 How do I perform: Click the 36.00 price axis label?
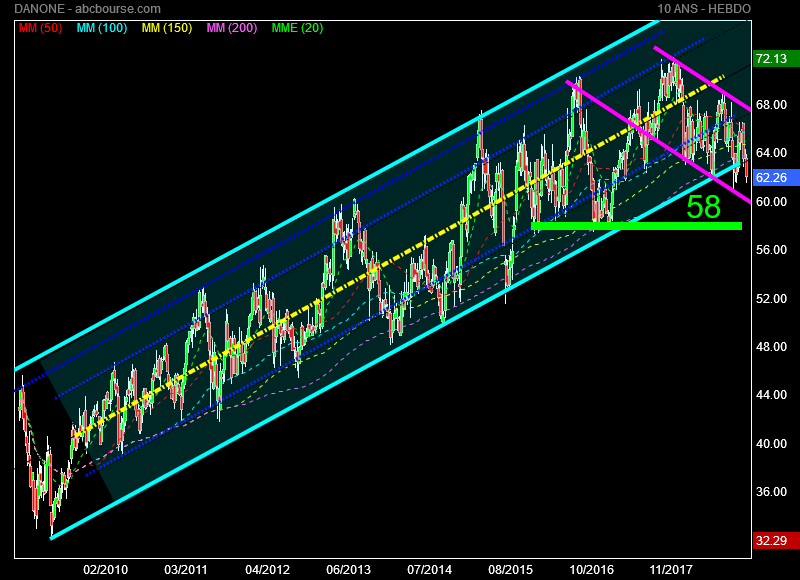tap(771, 491)
